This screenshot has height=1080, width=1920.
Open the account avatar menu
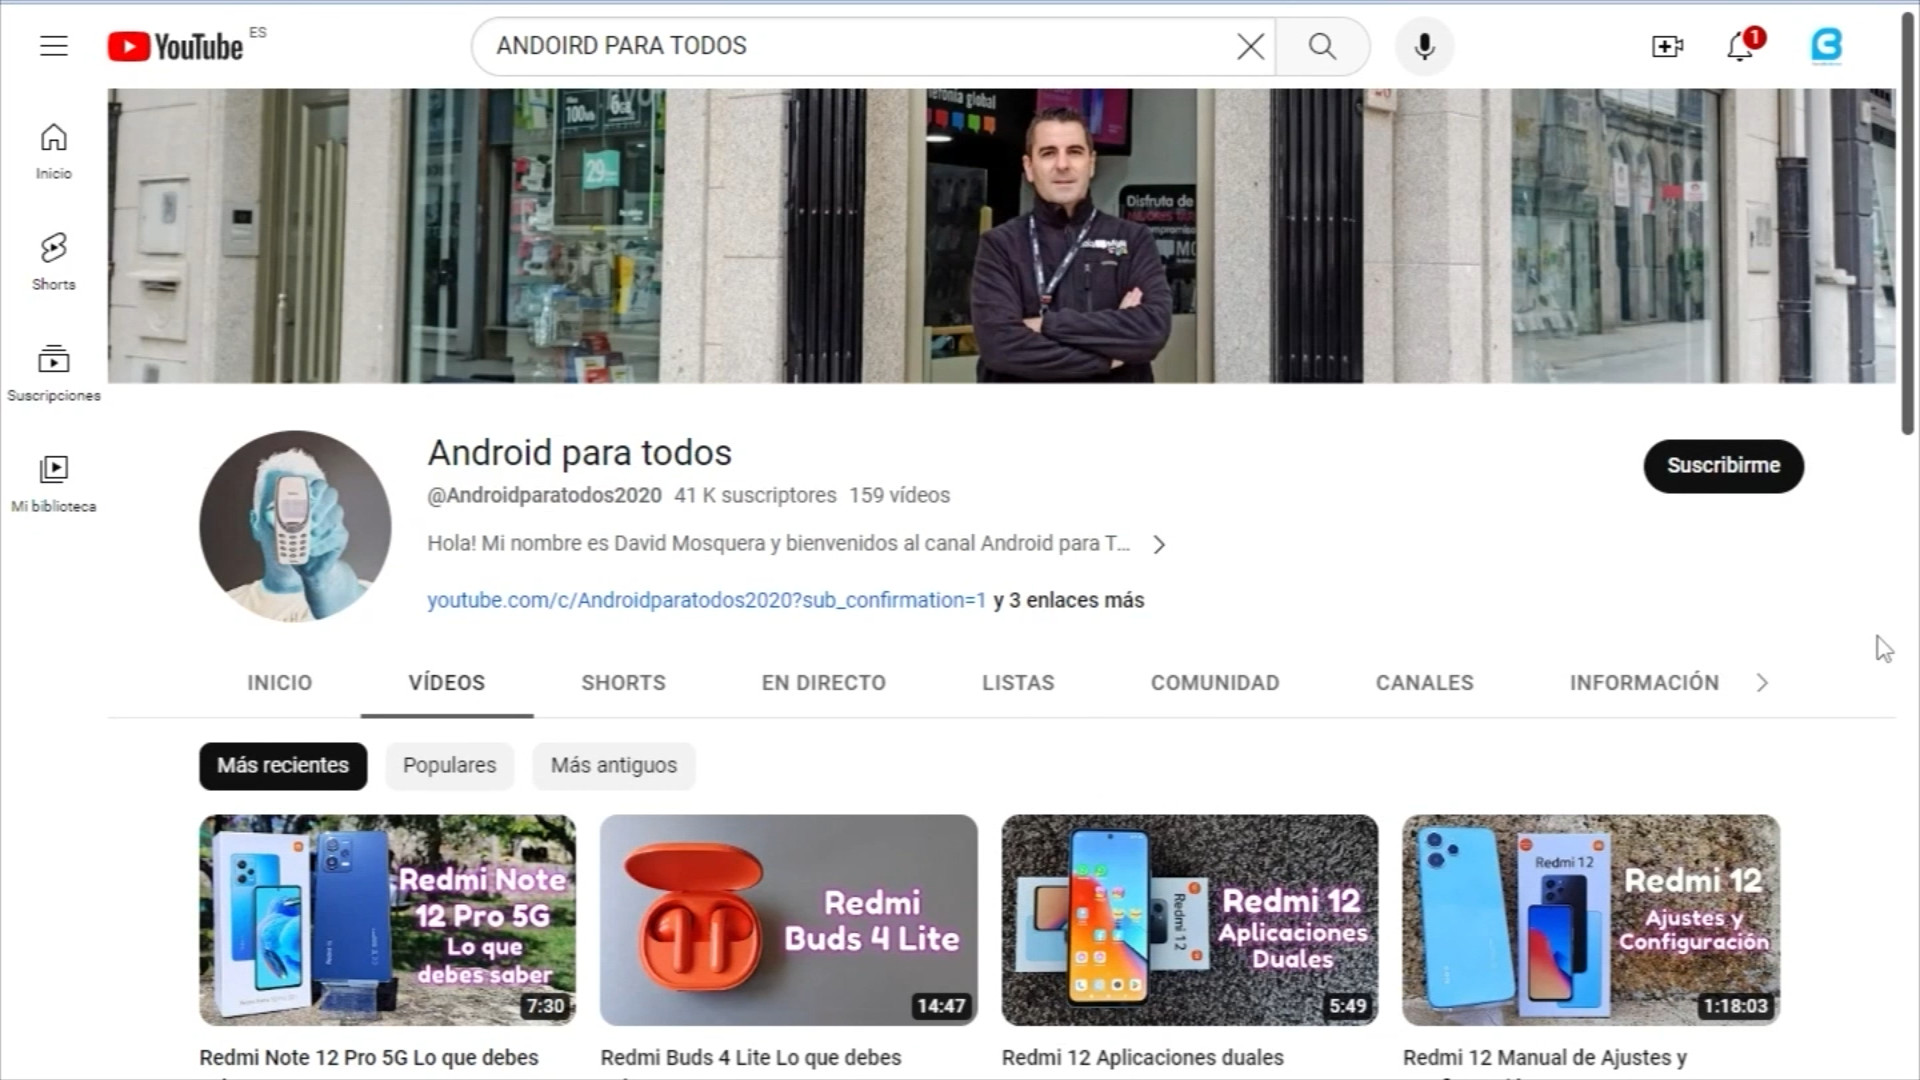click(x=1826, y=46)
